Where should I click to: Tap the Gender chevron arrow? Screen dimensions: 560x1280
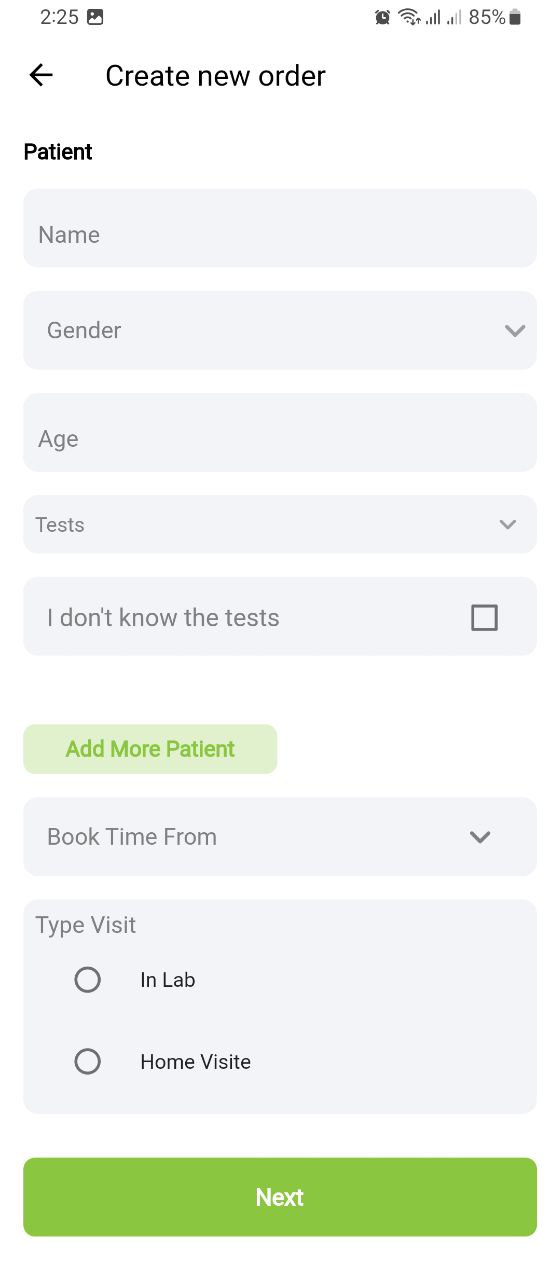[515, 331]
